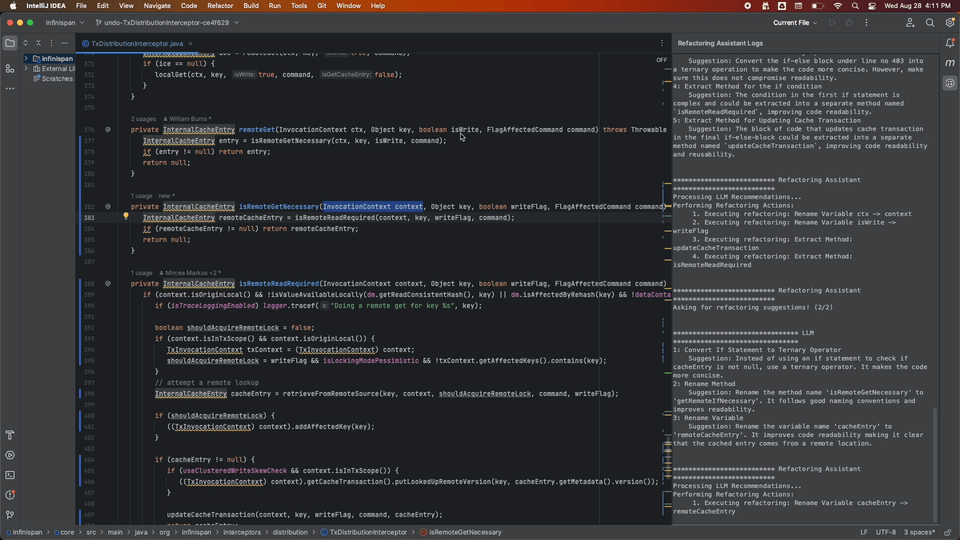This screenshot has width=960, height=540.
Task: Open the Refactor menu
Action: pyautogui.click(x=220, y=6)
